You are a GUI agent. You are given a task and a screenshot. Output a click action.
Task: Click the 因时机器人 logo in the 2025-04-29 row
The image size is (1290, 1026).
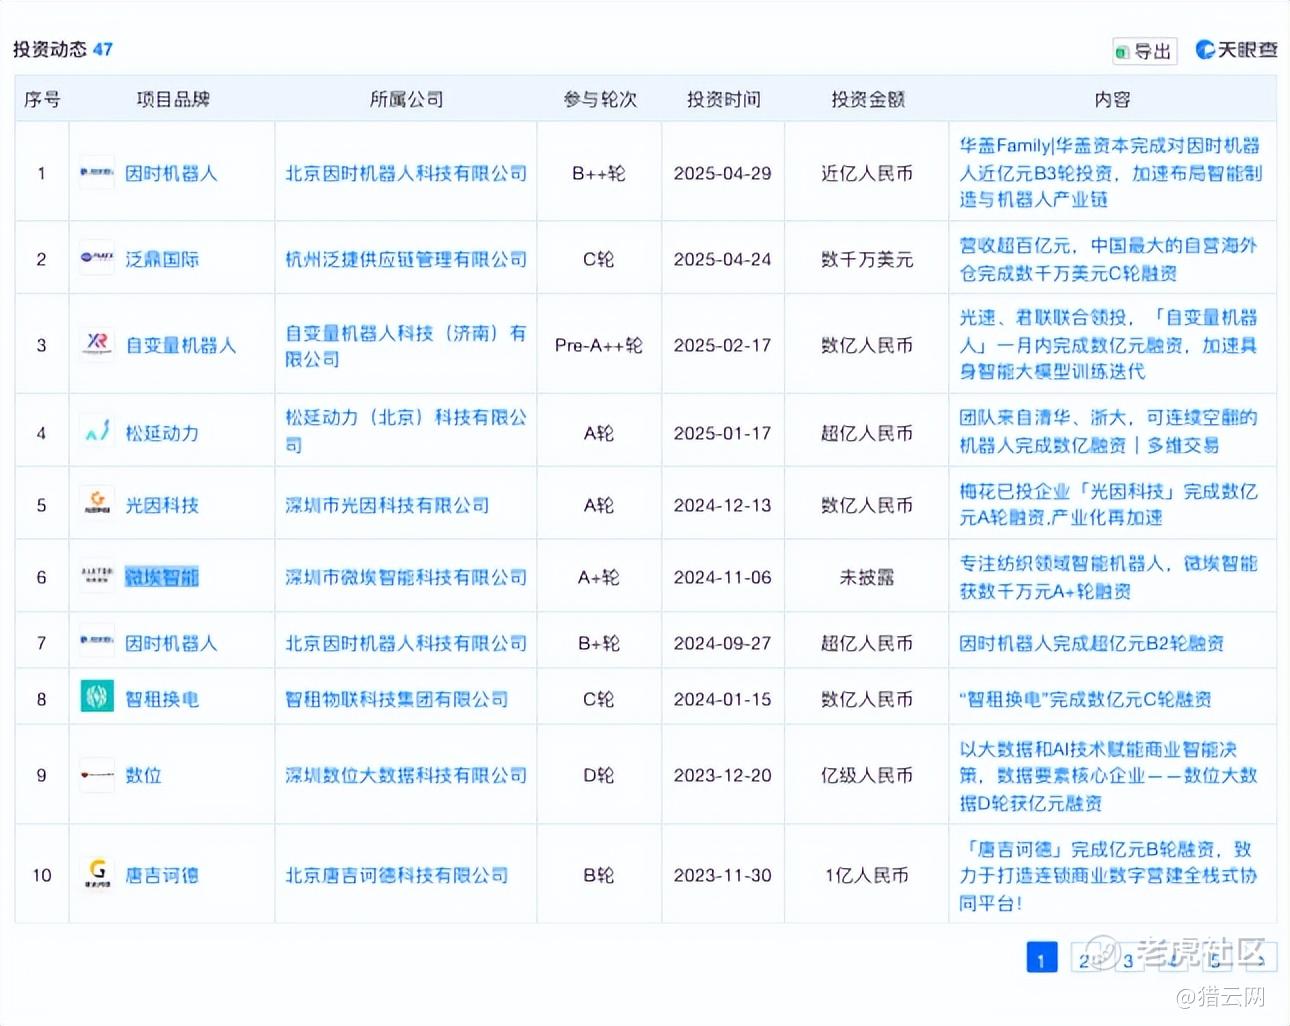97,173
